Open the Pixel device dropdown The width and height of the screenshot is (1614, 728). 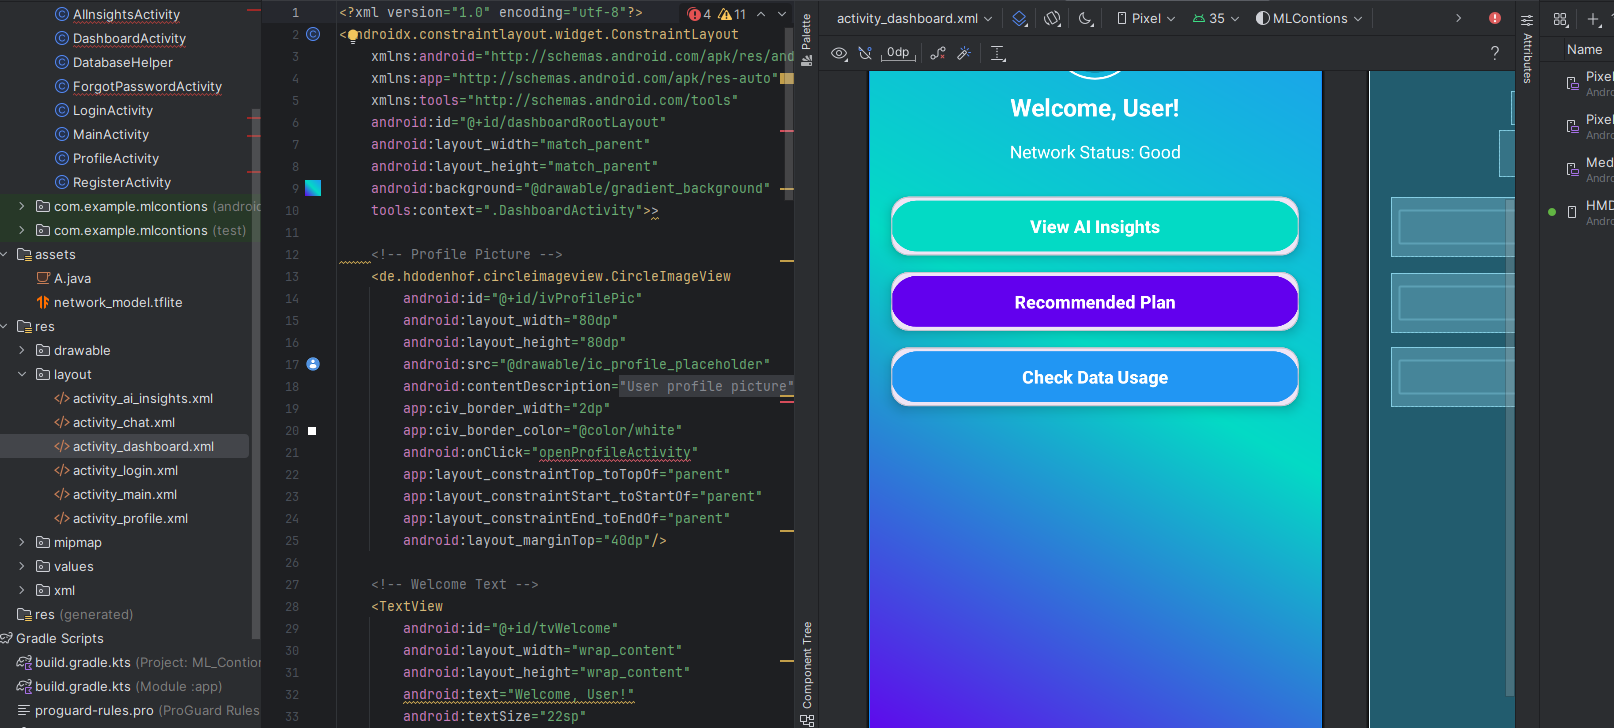point(1145,18)
